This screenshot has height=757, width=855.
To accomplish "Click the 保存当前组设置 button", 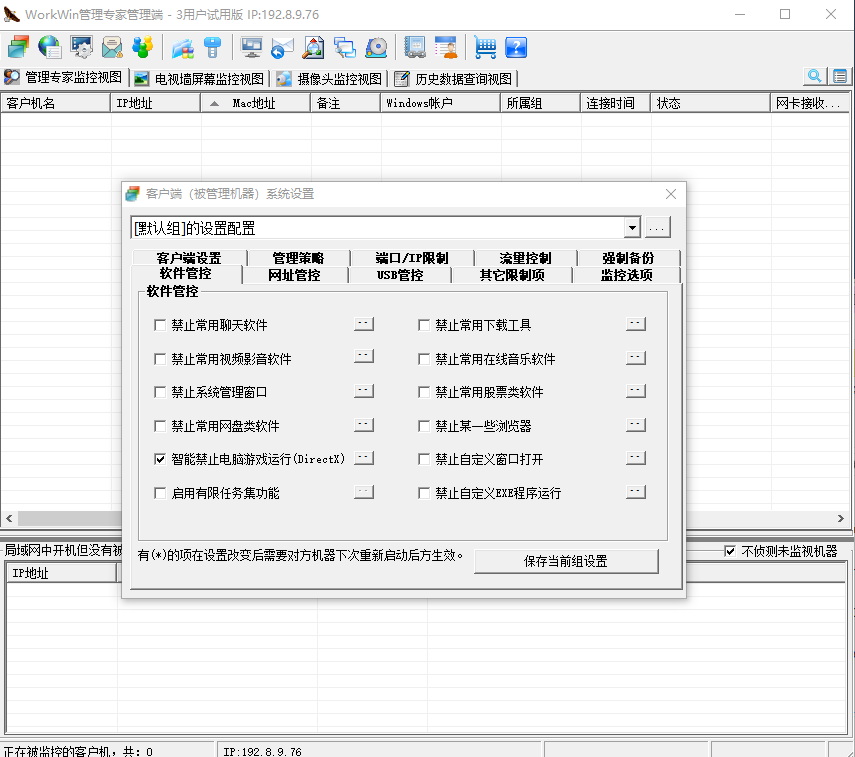I will (566, 561).
